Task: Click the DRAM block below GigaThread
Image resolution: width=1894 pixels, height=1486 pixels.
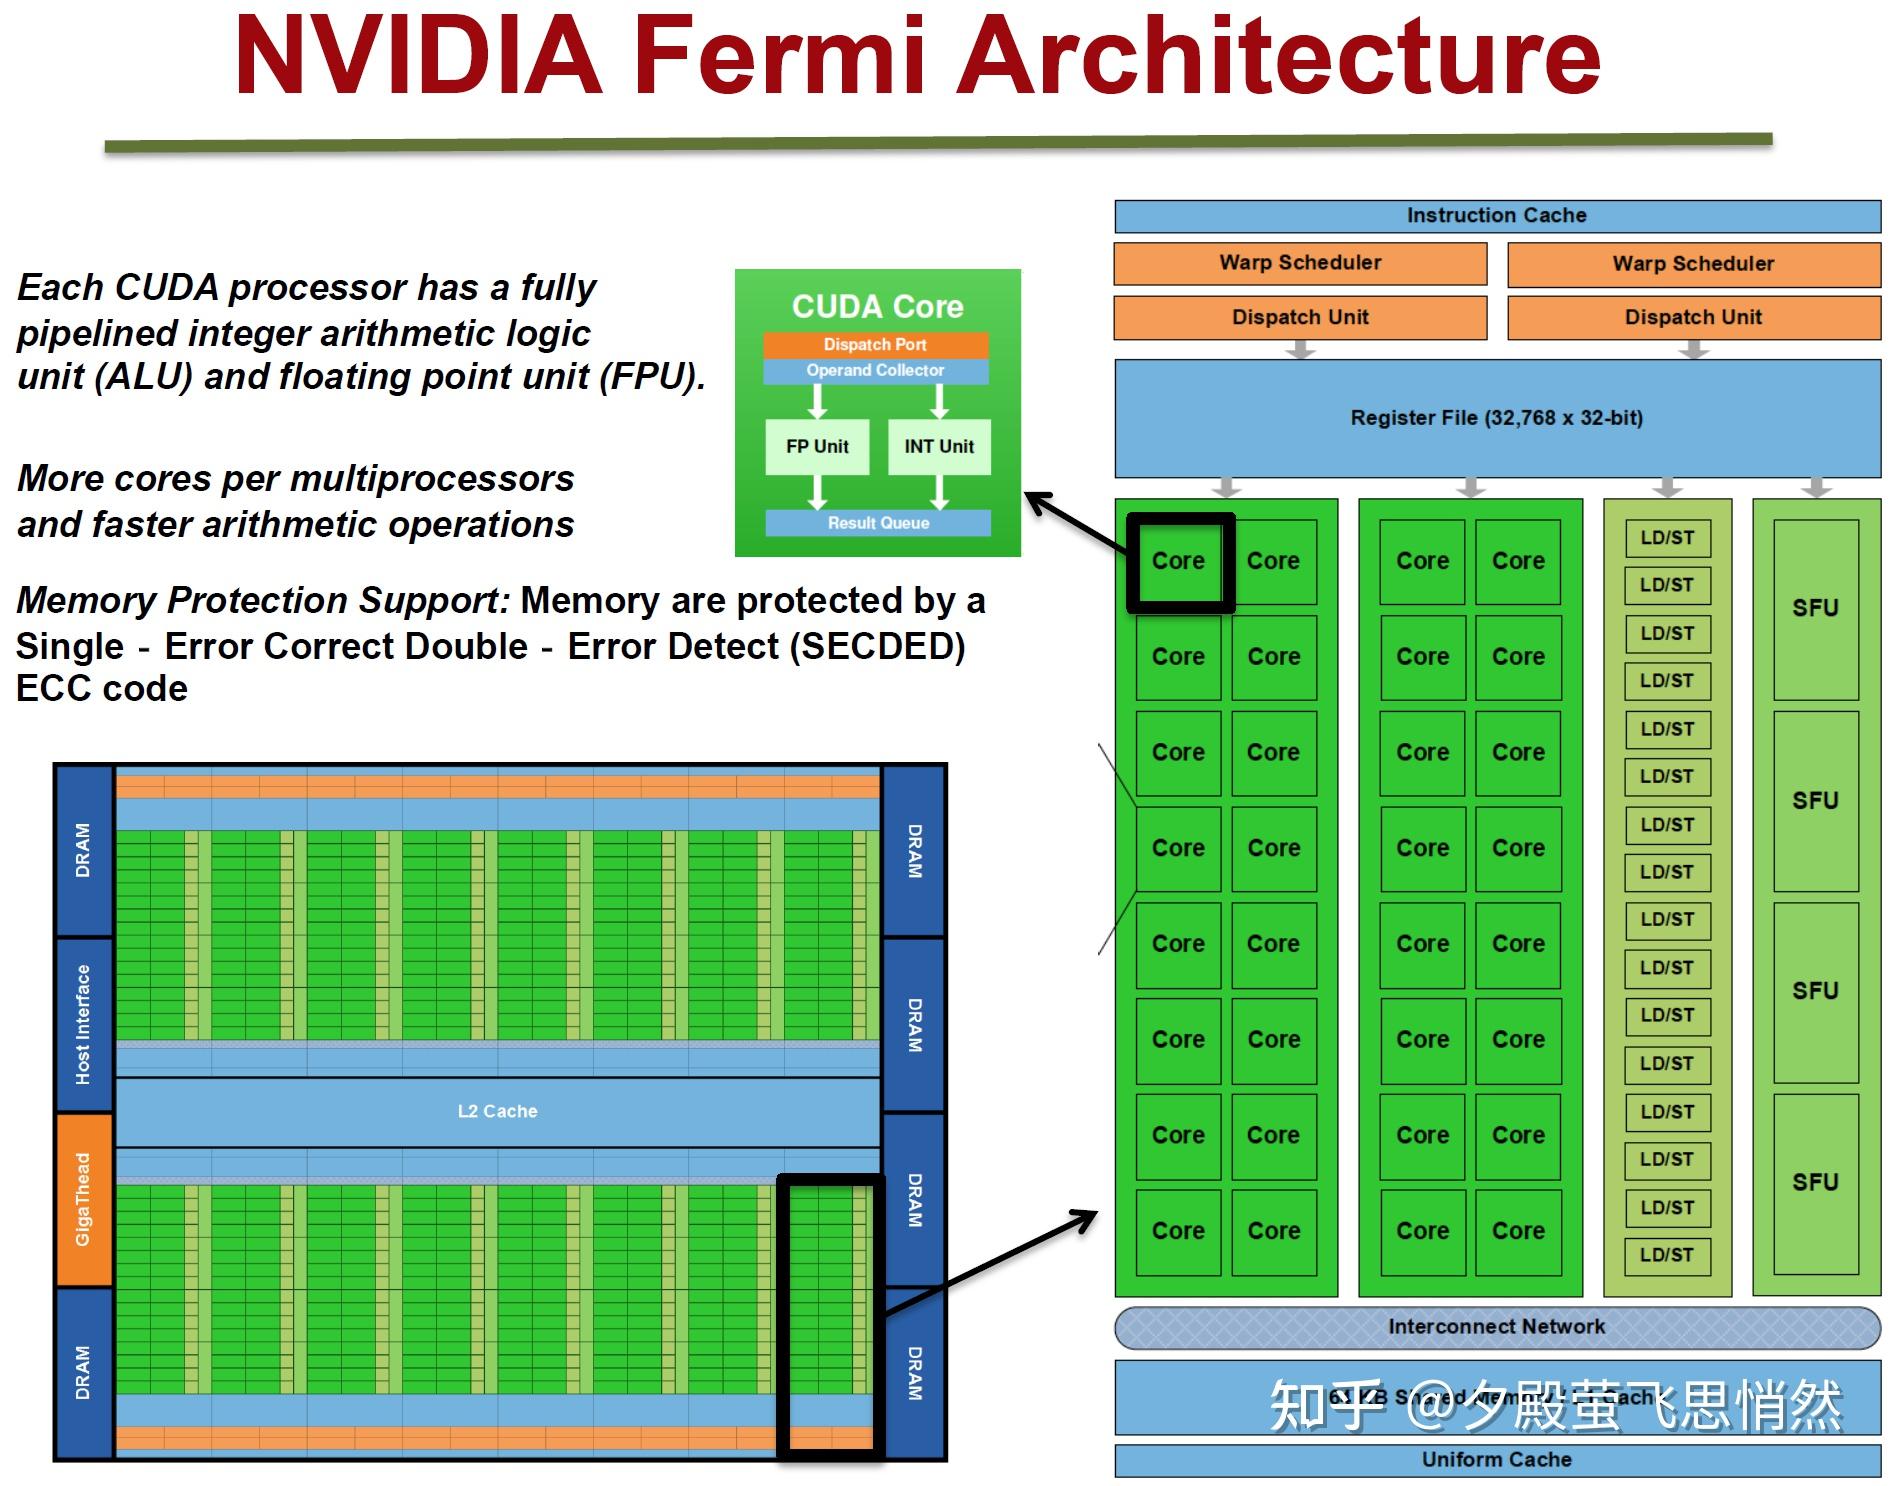Action: pos(83,1372)
